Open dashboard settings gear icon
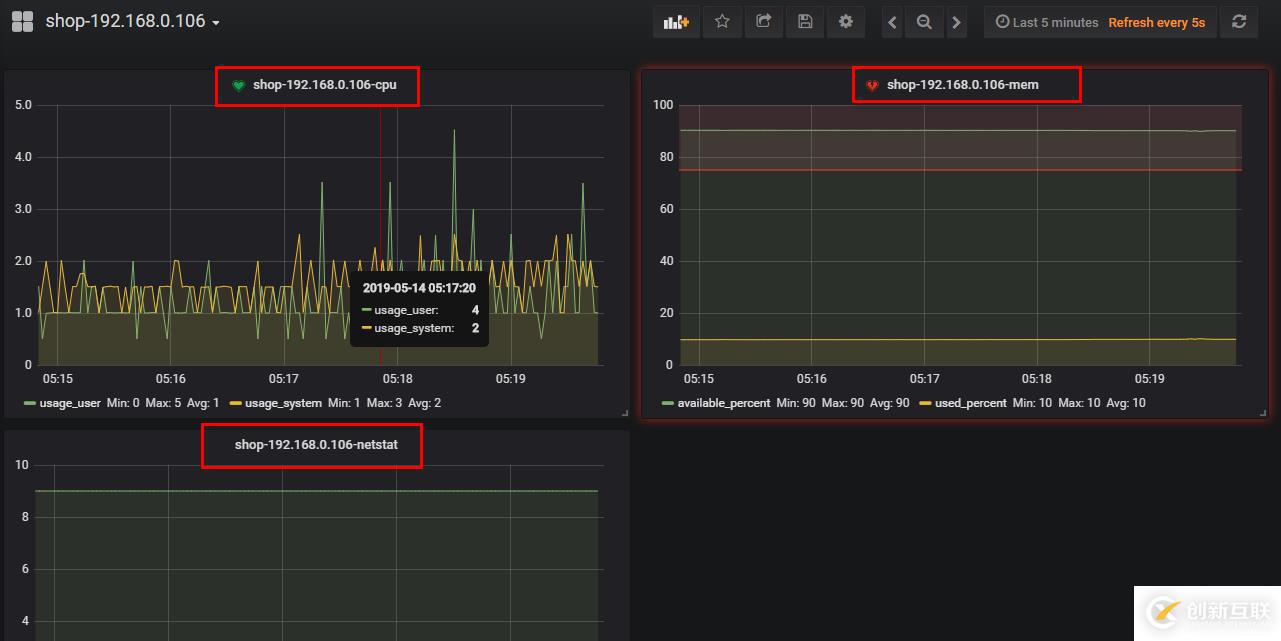This screenshot has height=641, width=1281. pyautogui.click(x=846, y=21)
